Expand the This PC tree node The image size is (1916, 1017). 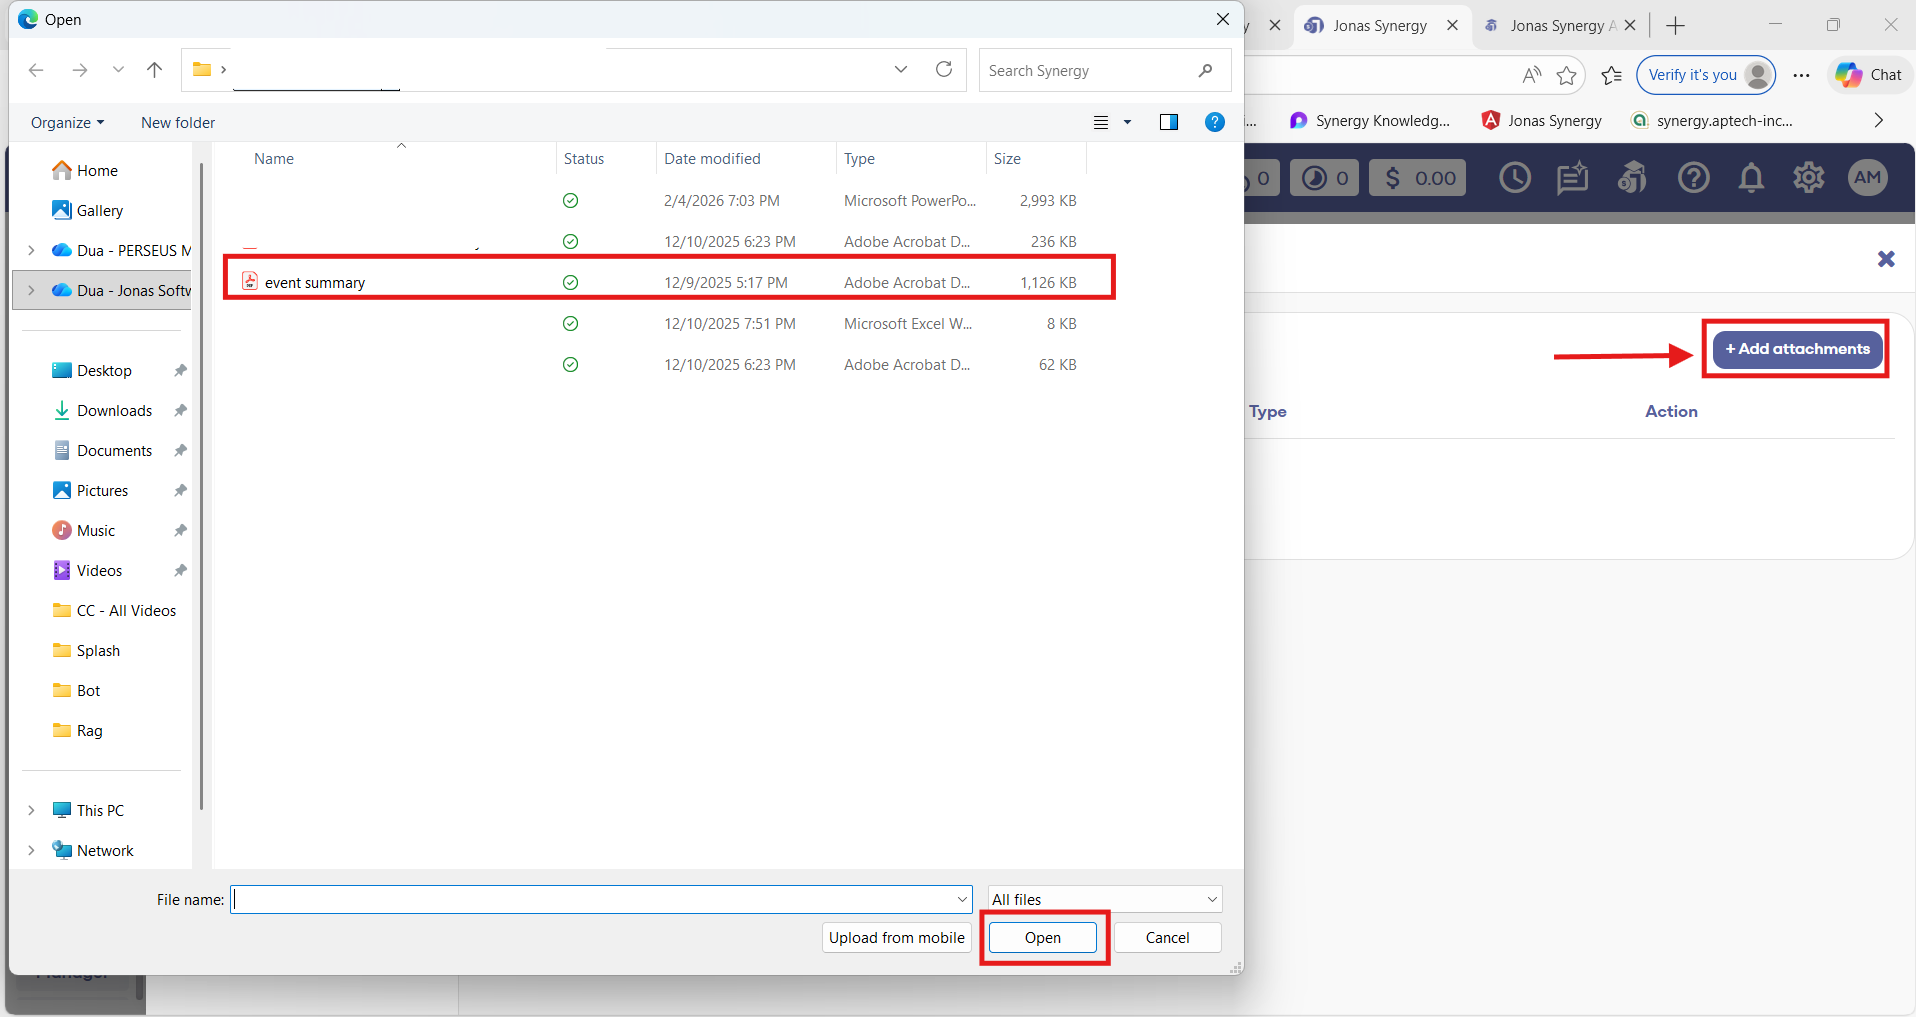pos(31,810)
